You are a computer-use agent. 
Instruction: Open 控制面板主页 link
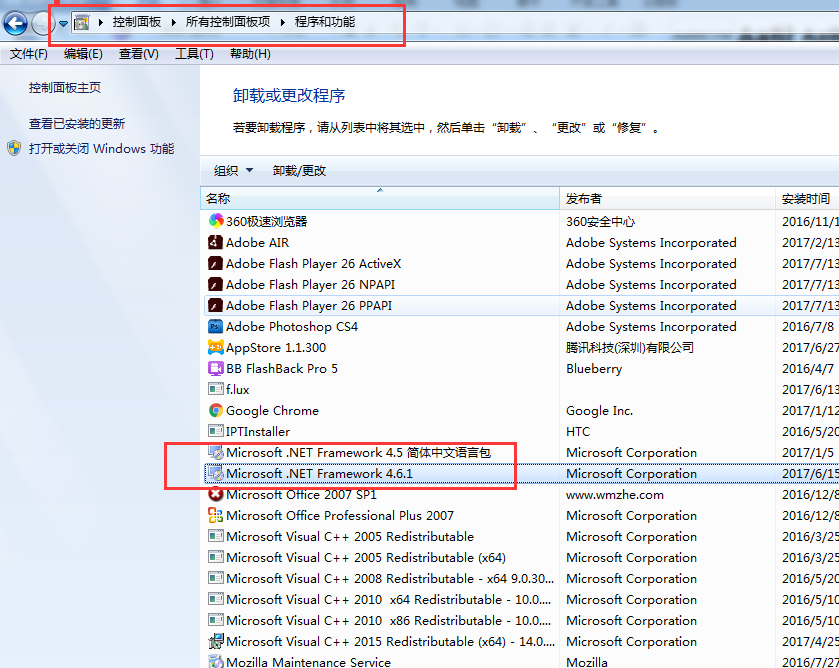pos(65,88)
